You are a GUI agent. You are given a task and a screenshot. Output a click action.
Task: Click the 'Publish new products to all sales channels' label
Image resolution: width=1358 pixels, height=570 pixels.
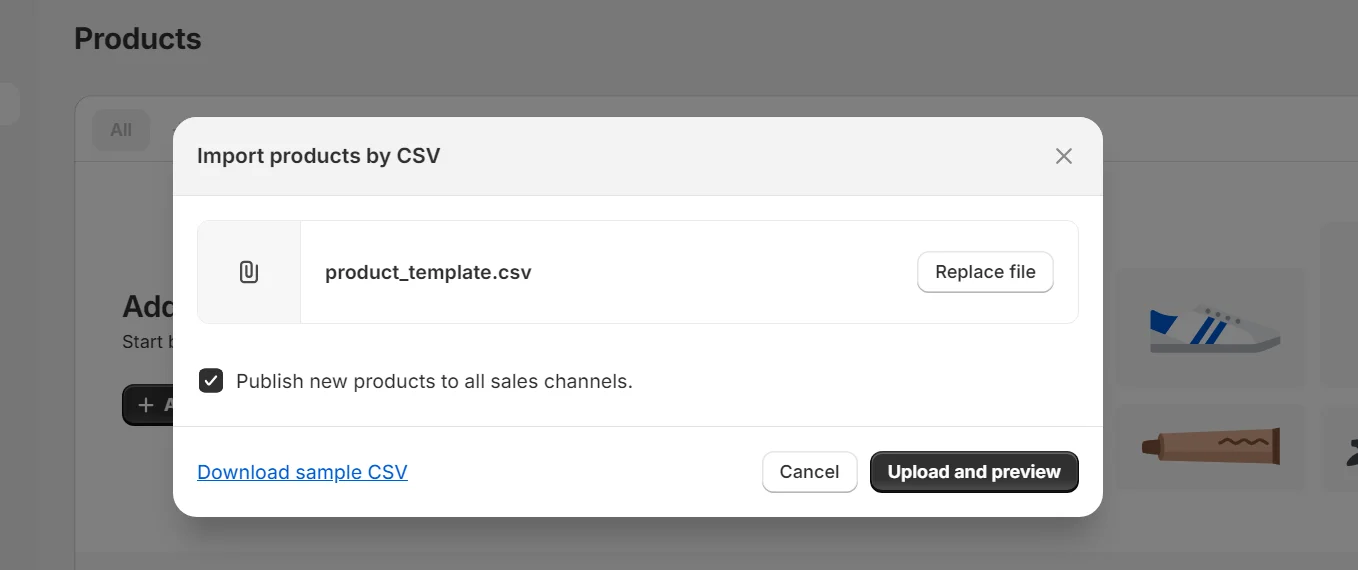click(434, 381)
